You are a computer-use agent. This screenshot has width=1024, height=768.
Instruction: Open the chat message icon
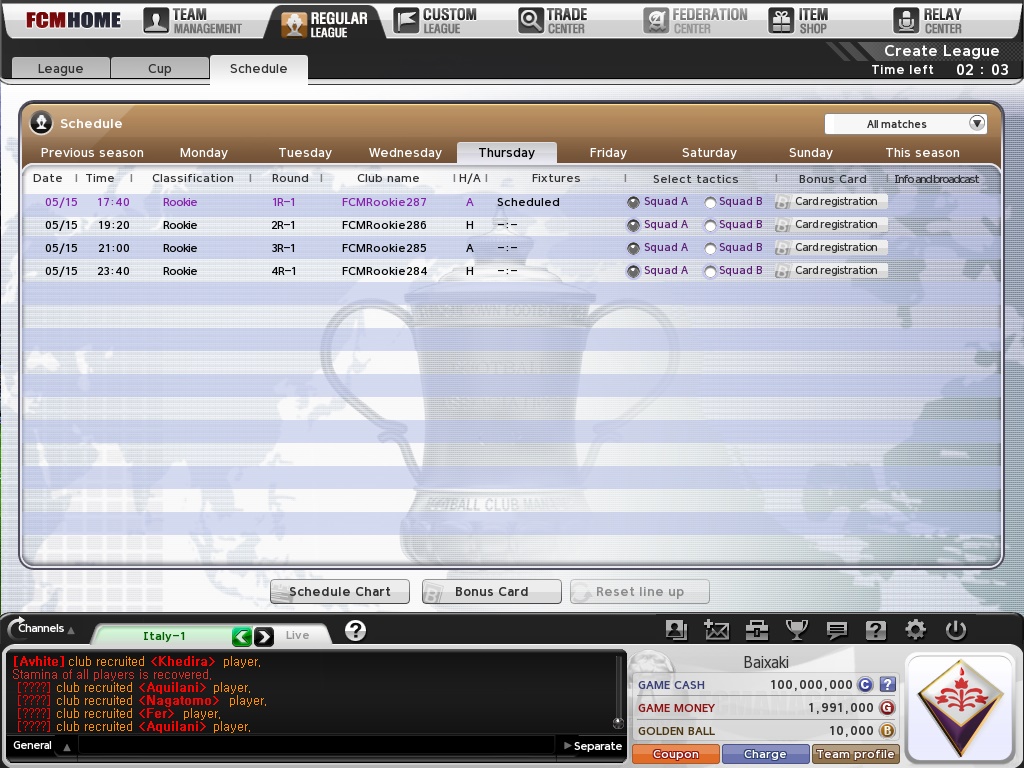click(x=836, y=630)
